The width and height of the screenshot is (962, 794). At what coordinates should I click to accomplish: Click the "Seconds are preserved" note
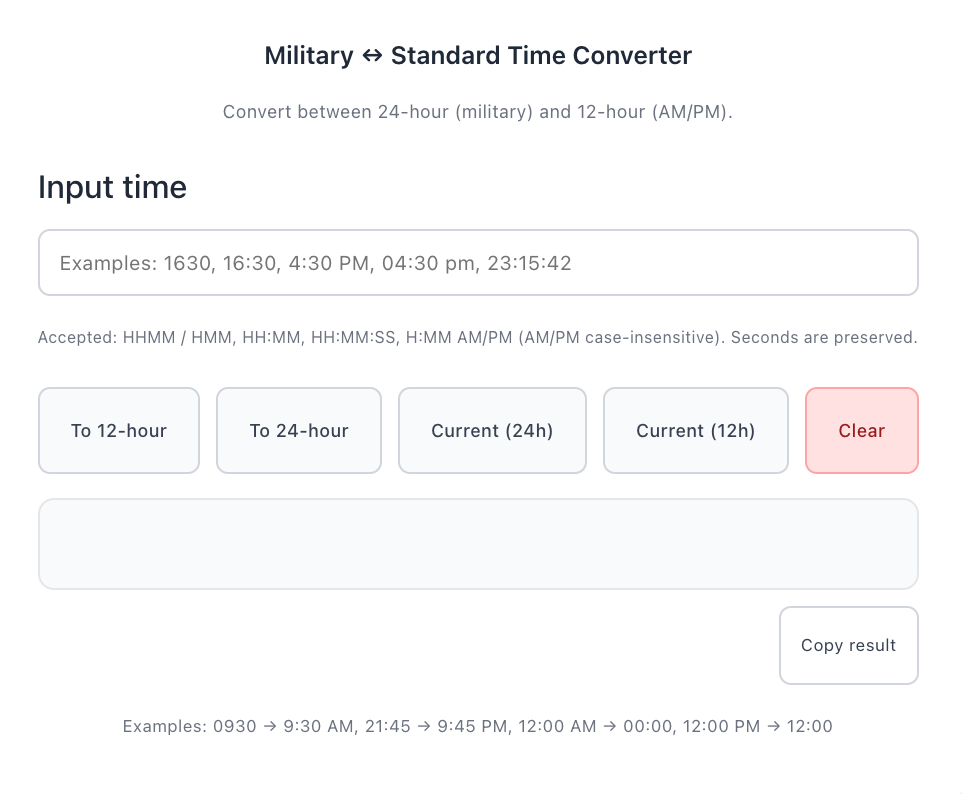point(824,338)
